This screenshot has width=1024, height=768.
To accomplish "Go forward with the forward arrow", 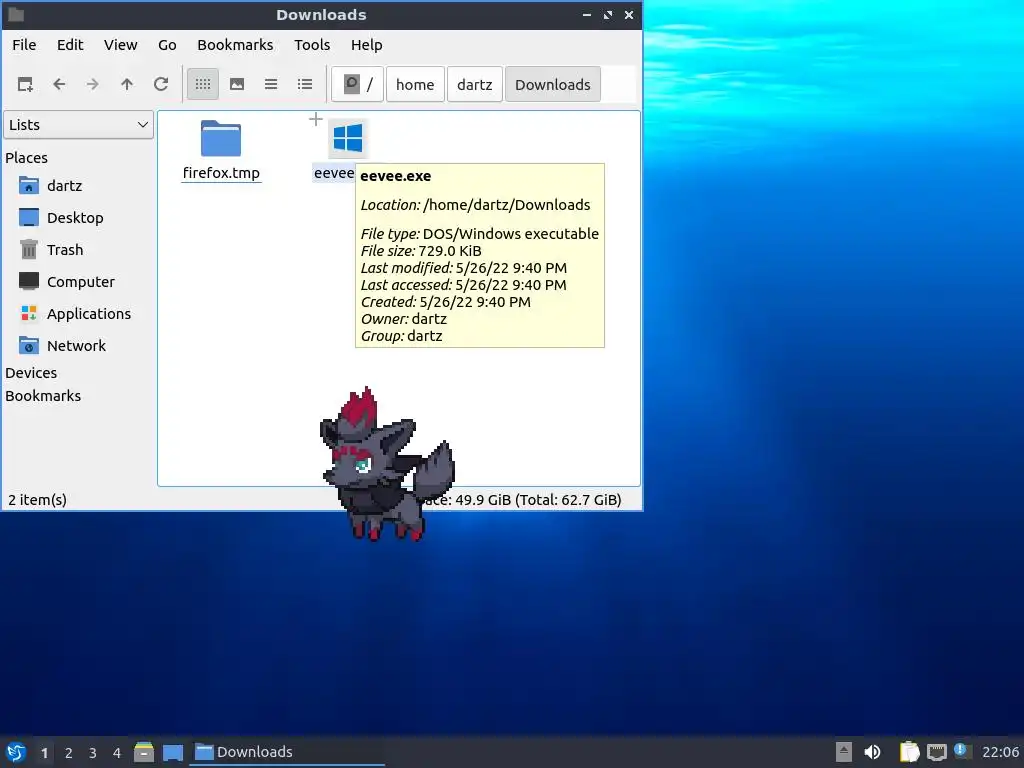I will click(93, 84).
